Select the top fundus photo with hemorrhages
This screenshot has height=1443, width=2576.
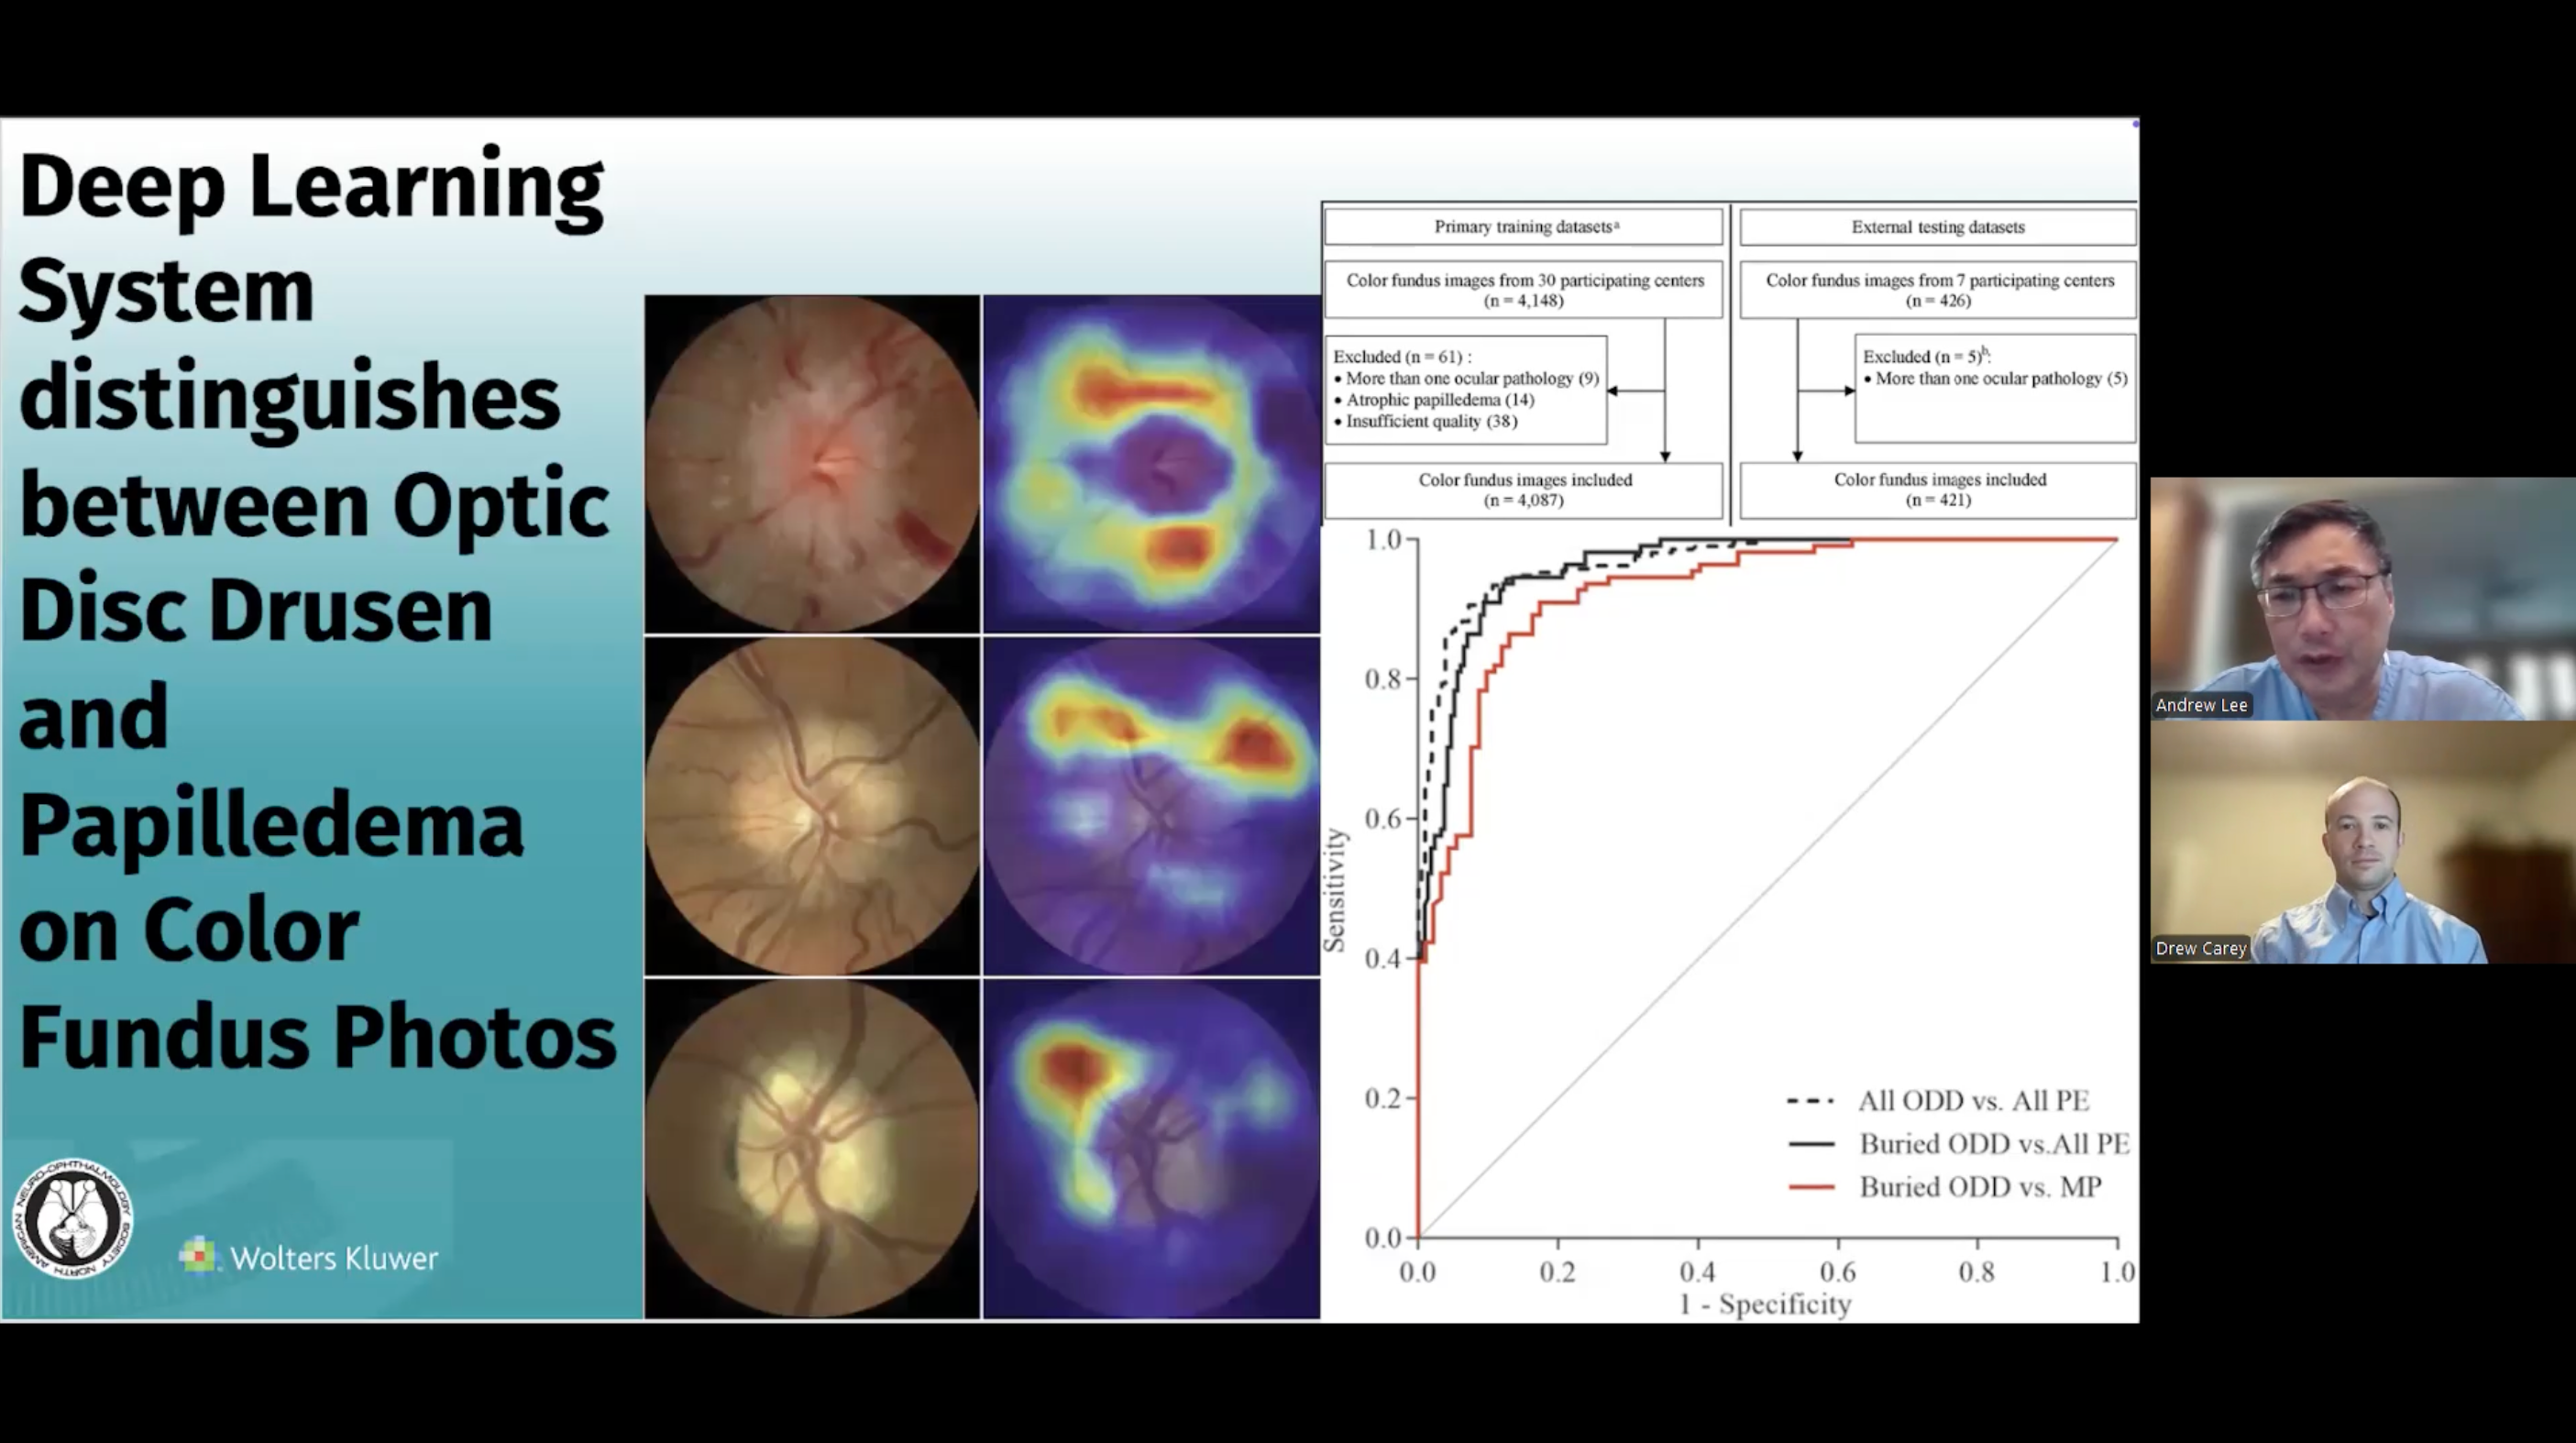(x=812, y=464)
